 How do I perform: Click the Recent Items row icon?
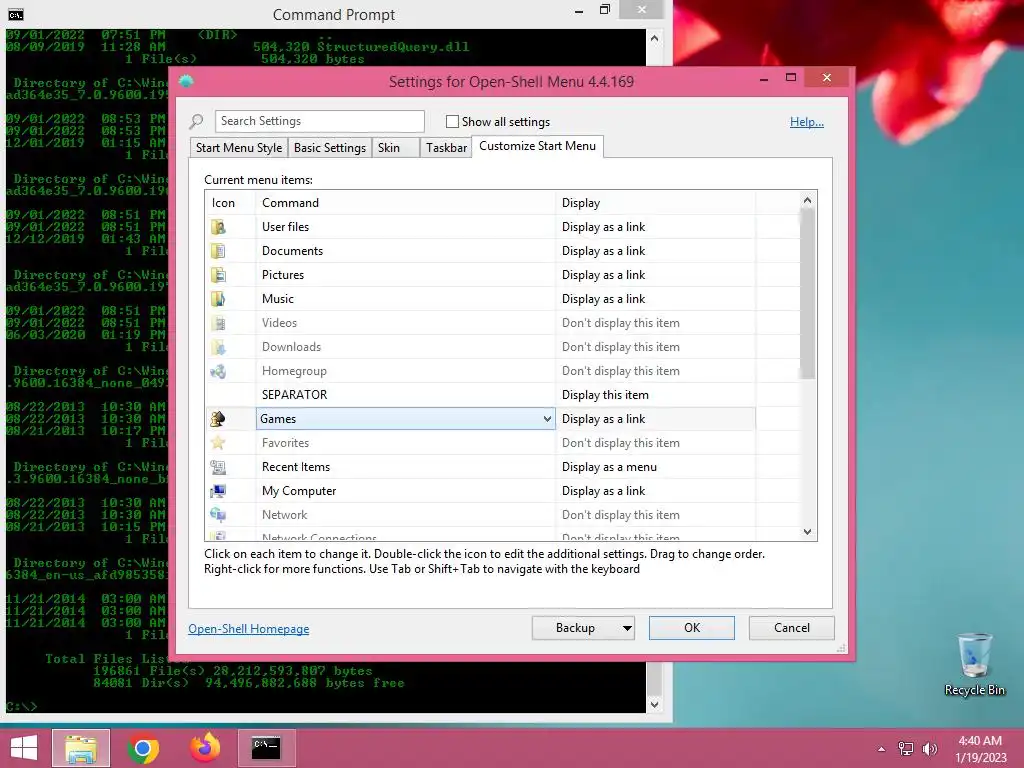[218, 467]
